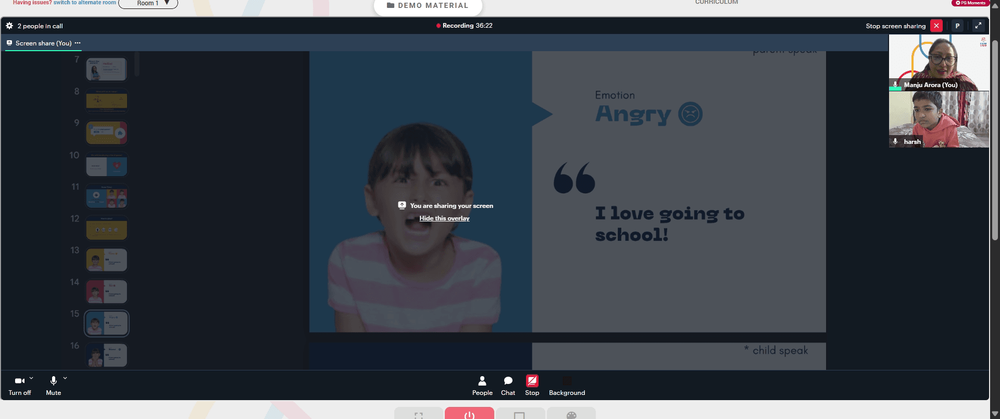Select slide 7 thumbnail
Screen dimensions: 1000x419
click(107, 69)
